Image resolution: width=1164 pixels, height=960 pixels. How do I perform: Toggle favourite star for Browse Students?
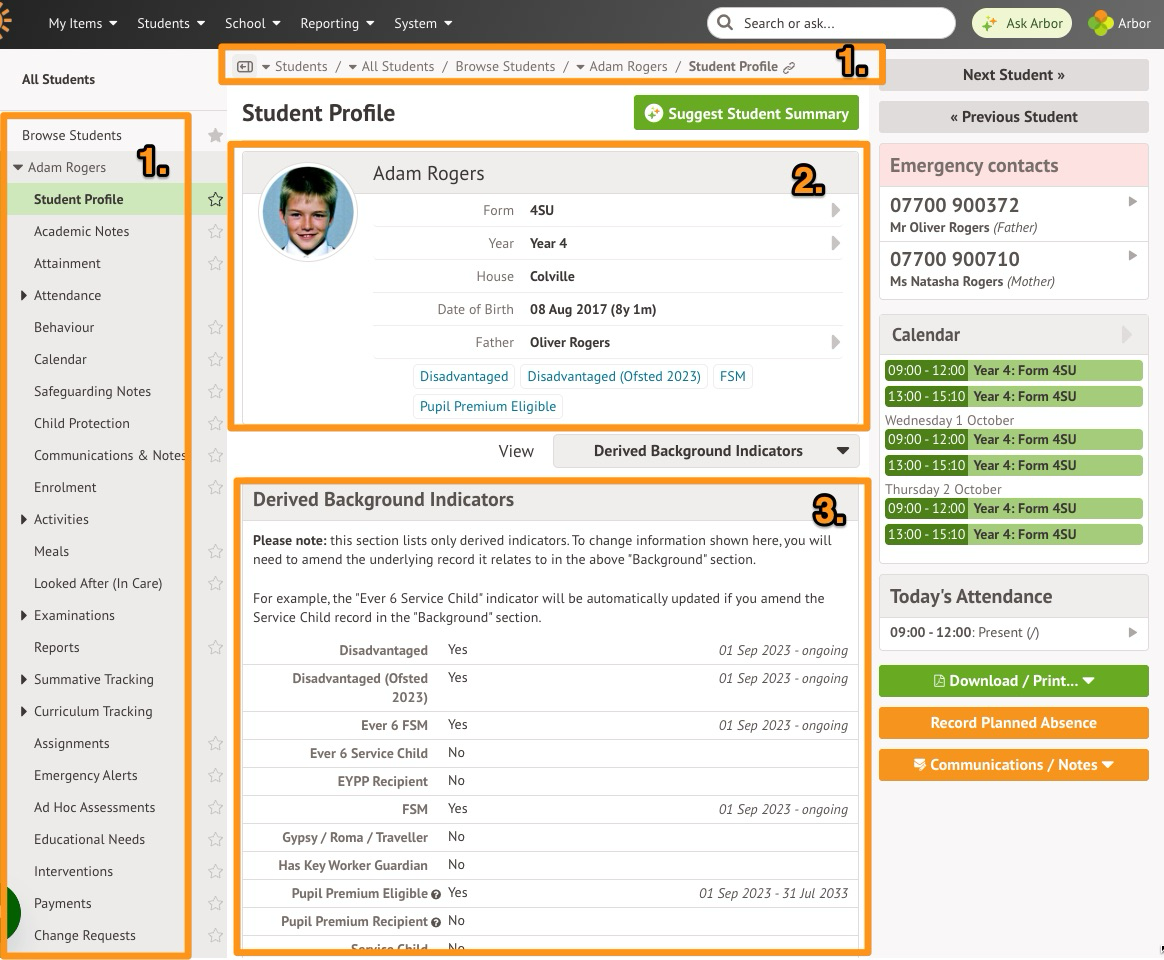click(x=214, y=135)
